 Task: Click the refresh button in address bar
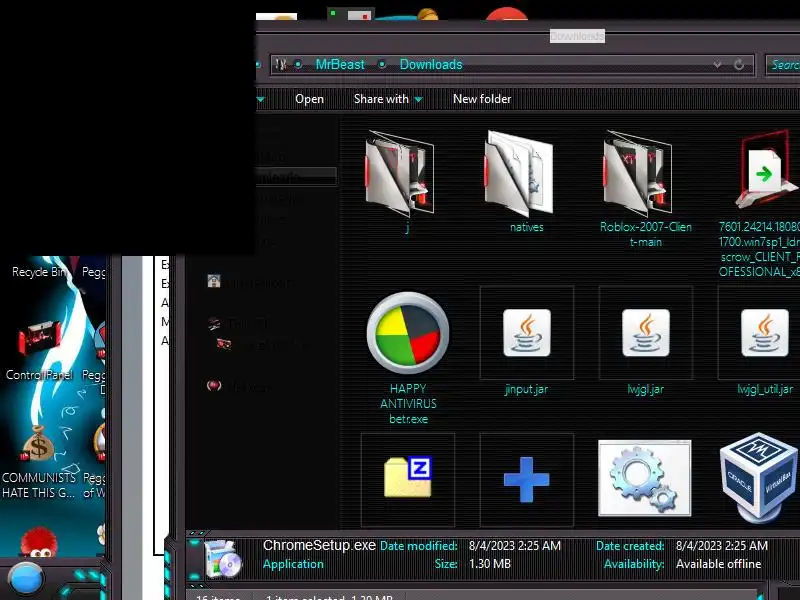[x=738, y=65]
